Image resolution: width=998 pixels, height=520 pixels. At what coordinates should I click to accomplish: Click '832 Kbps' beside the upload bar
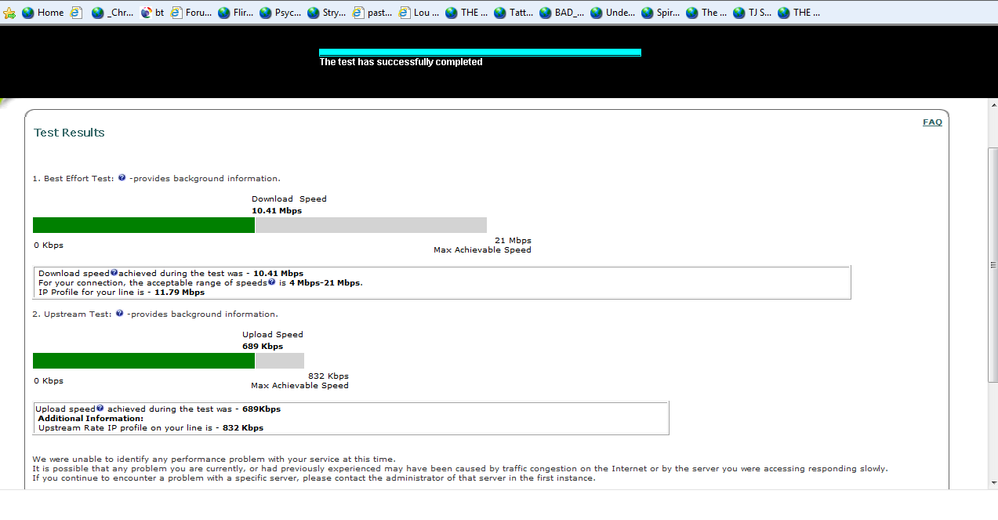(x=328, y=376)
